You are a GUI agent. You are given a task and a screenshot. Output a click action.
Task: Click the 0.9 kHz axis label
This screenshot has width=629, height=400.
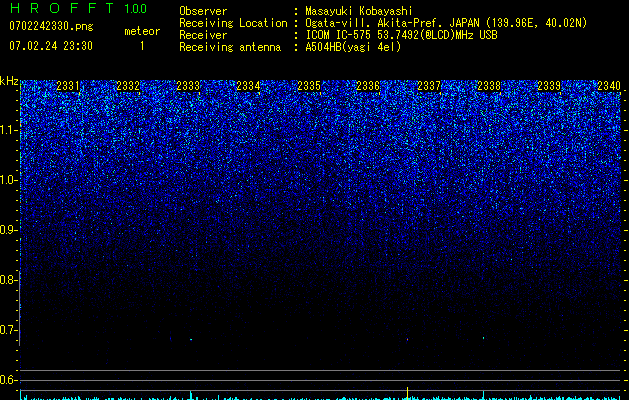[9, 230]
